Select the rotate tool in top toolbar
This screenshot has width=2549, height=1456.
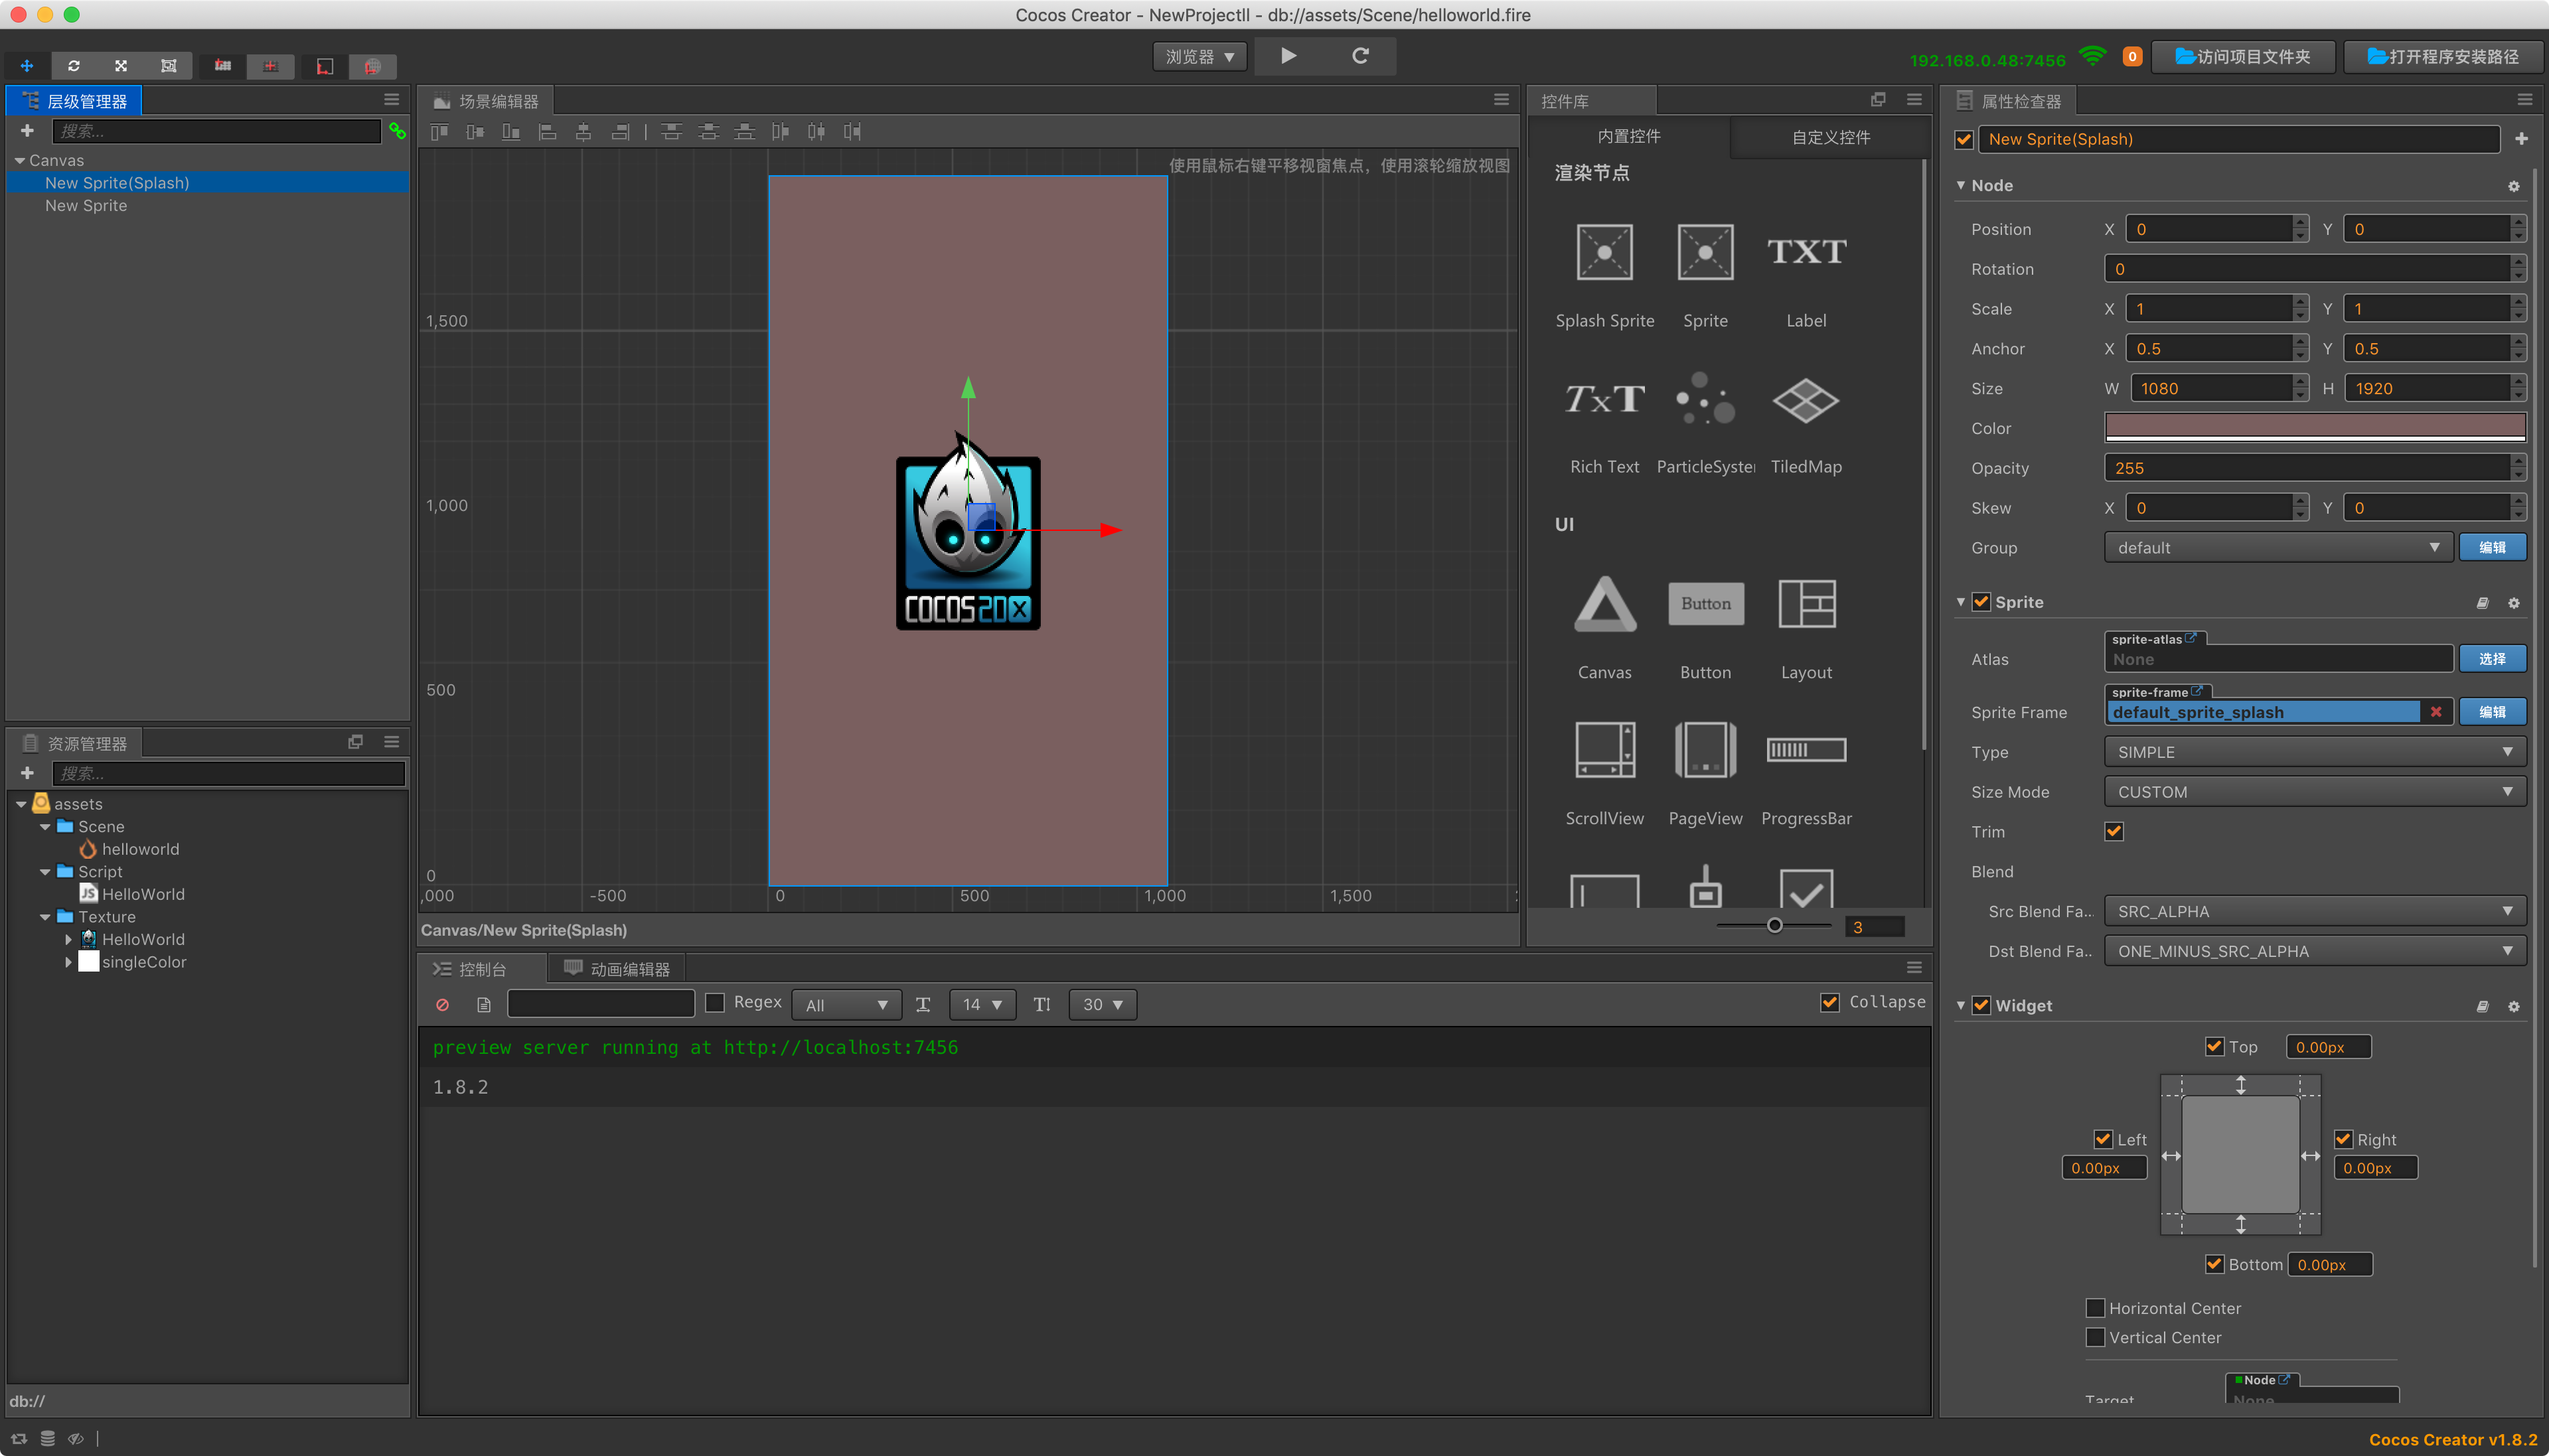(x=73, y=66)
